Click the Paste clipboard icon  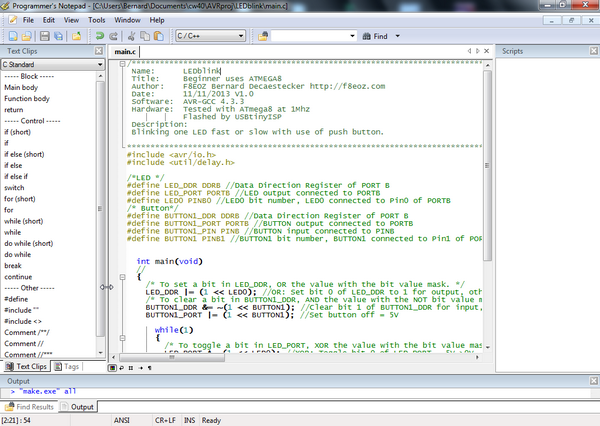click(159, 36)
